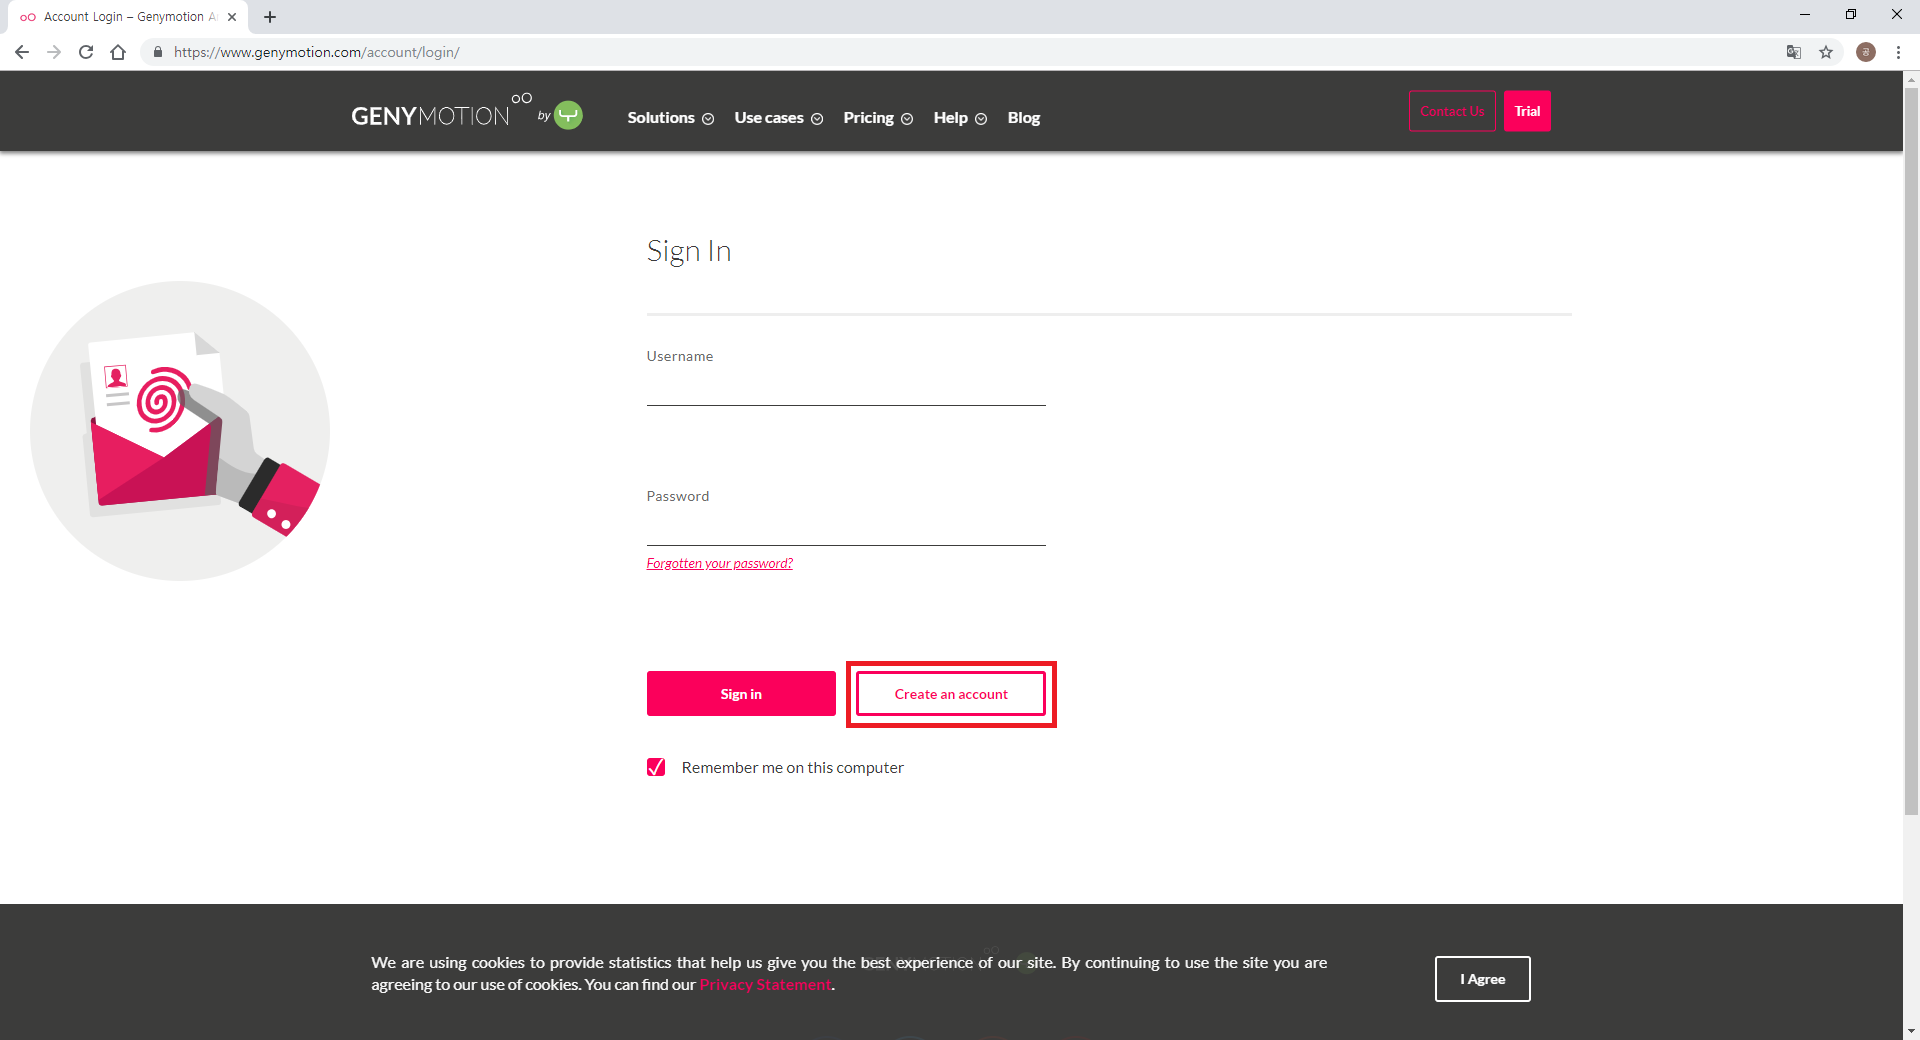Click the Genymotion logo

click(x=441, y=112)
